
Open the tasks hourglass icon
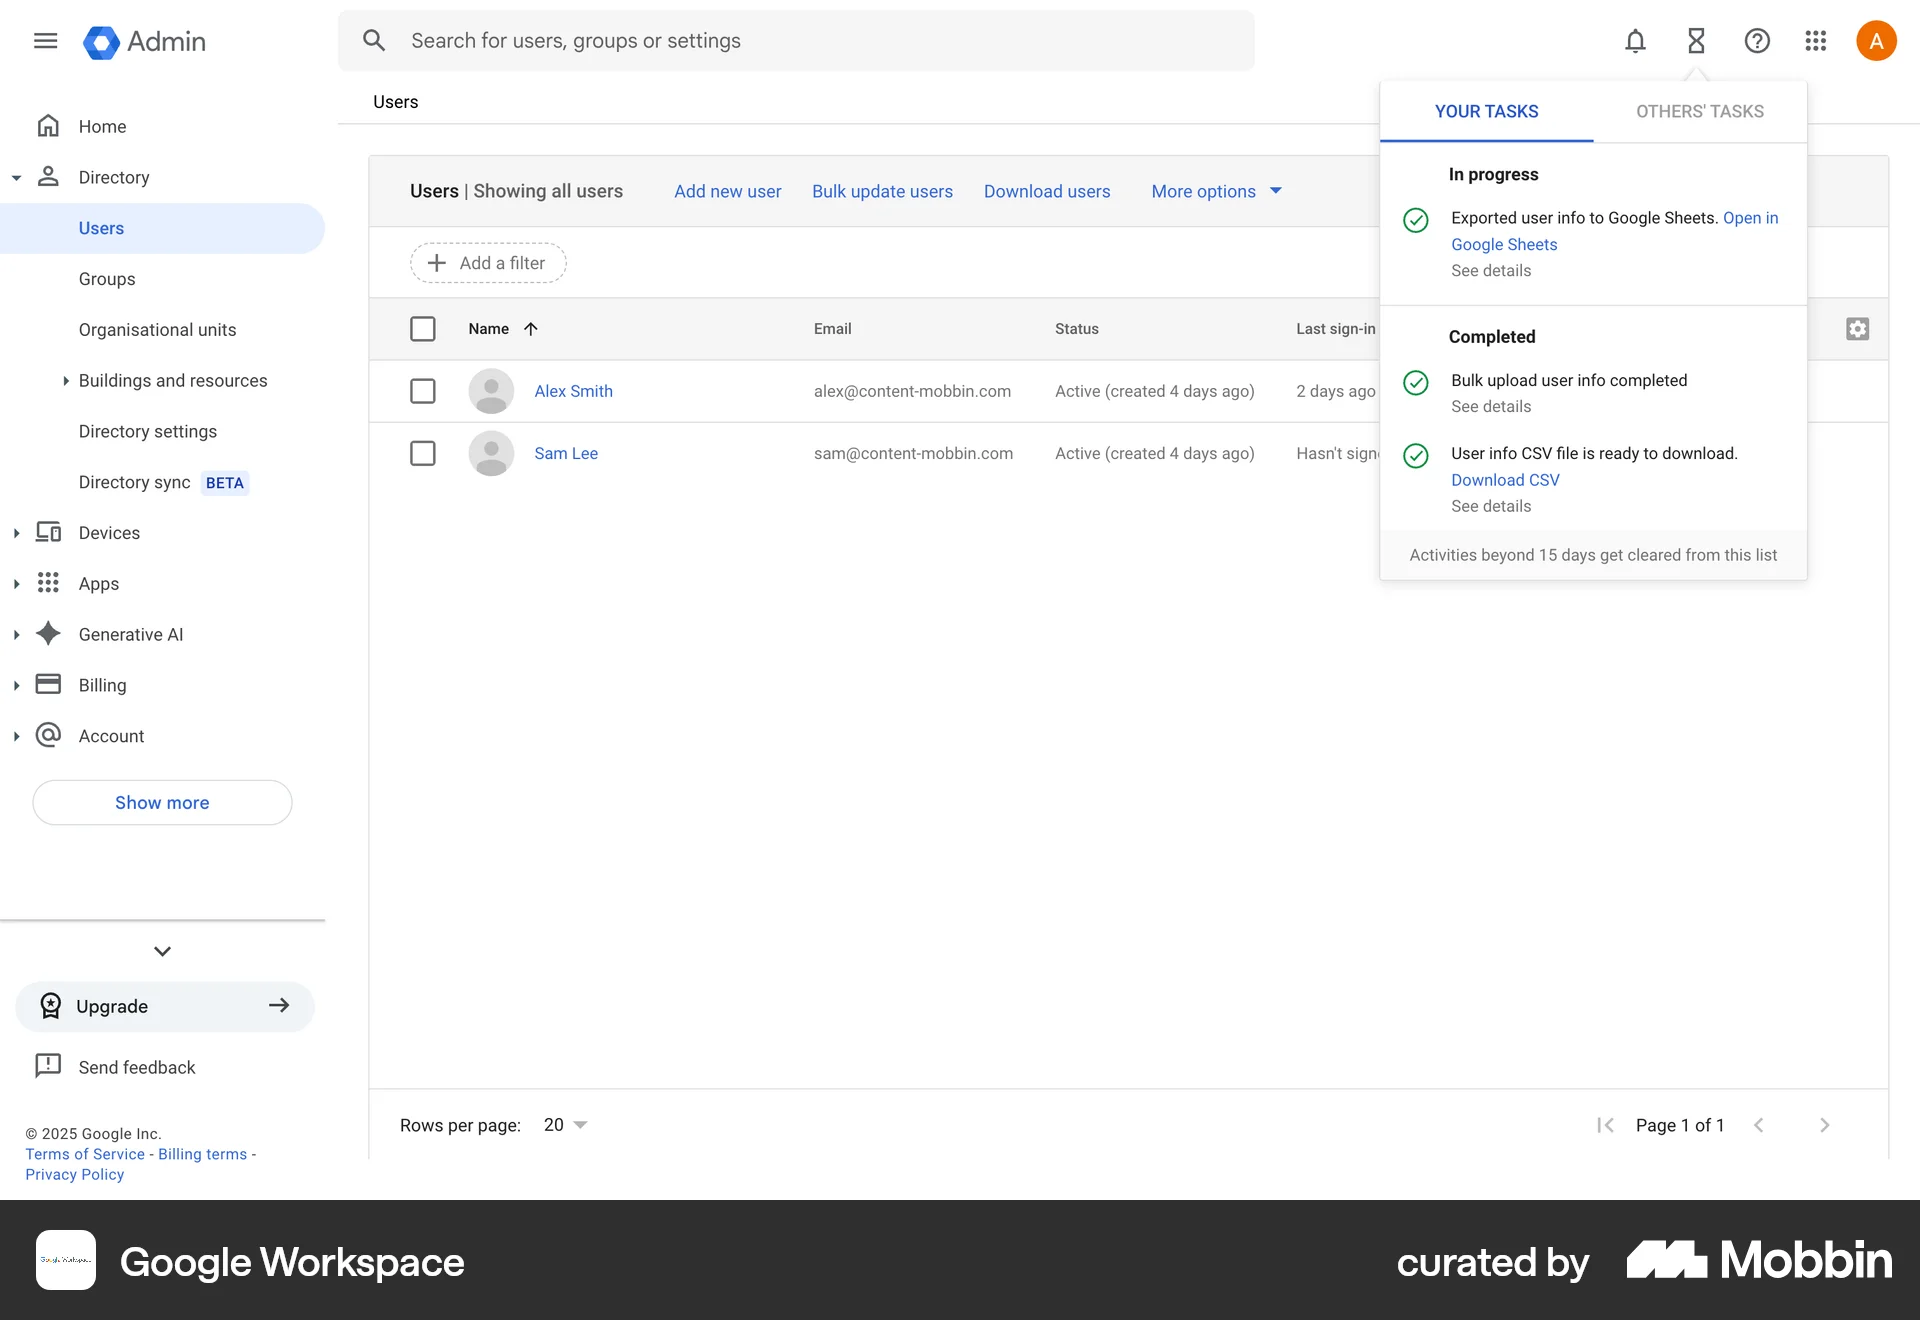[x=1695, y=41]
